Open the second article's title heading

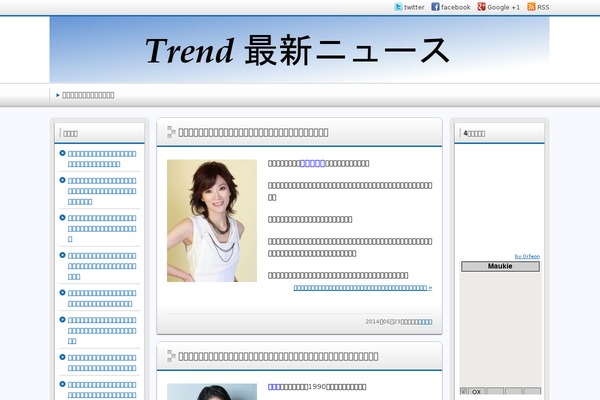(x=278, y=356)
